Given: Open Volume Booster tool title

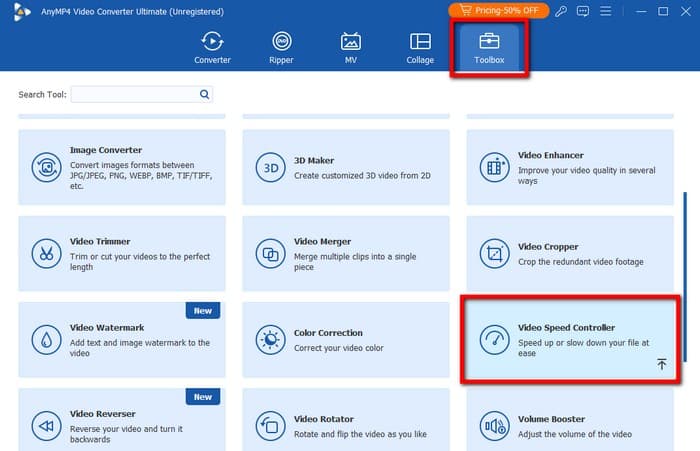Looking at the screenshot, I should pyautogui.click(x=551, y=419).
